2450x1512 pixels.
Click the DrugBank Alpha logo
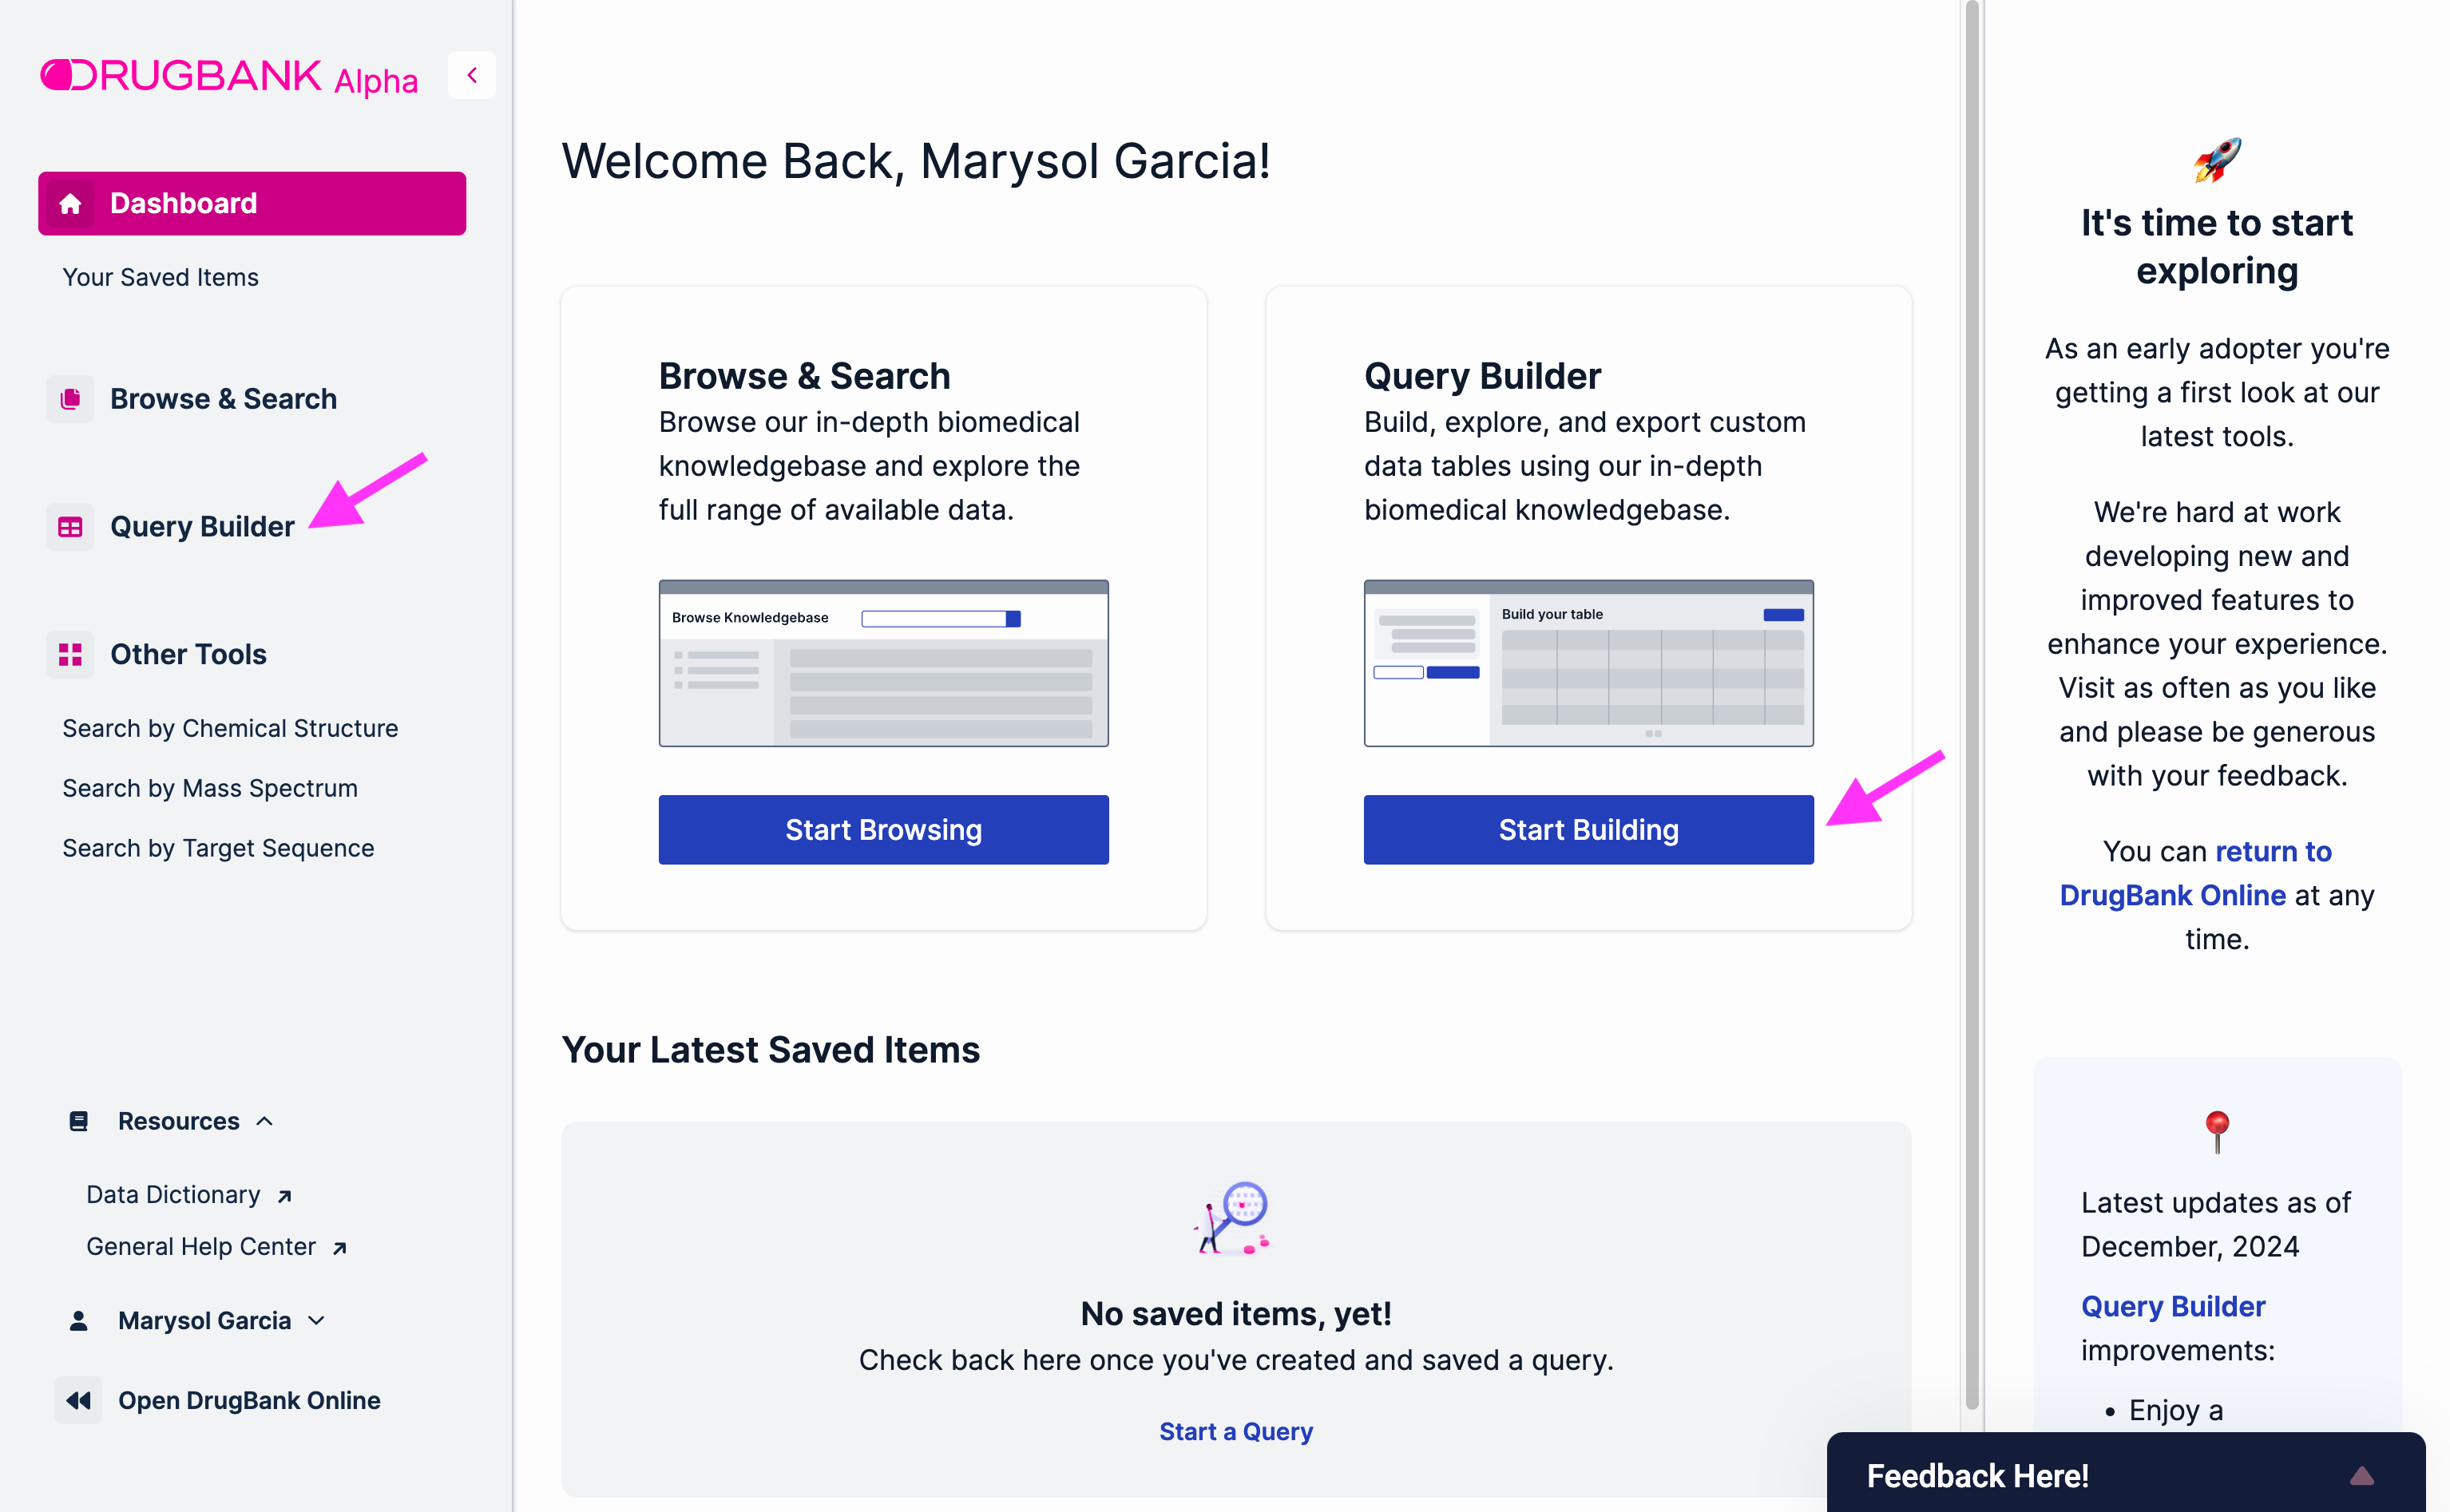point(229,76)
